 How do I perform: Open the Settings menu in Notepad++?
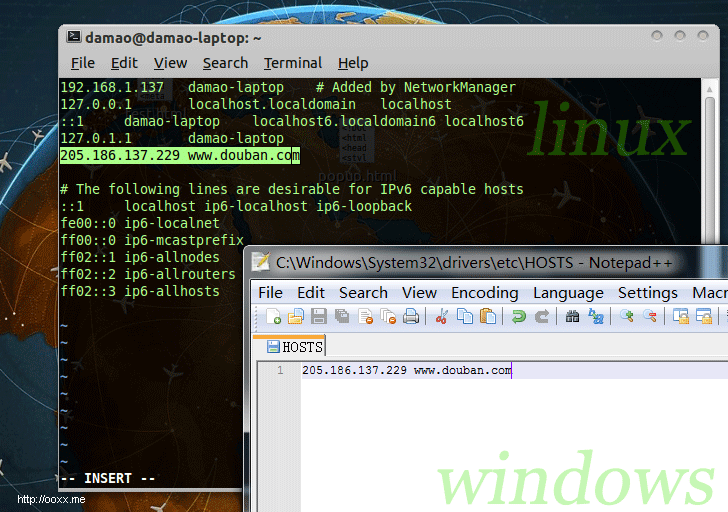point(648,292)
